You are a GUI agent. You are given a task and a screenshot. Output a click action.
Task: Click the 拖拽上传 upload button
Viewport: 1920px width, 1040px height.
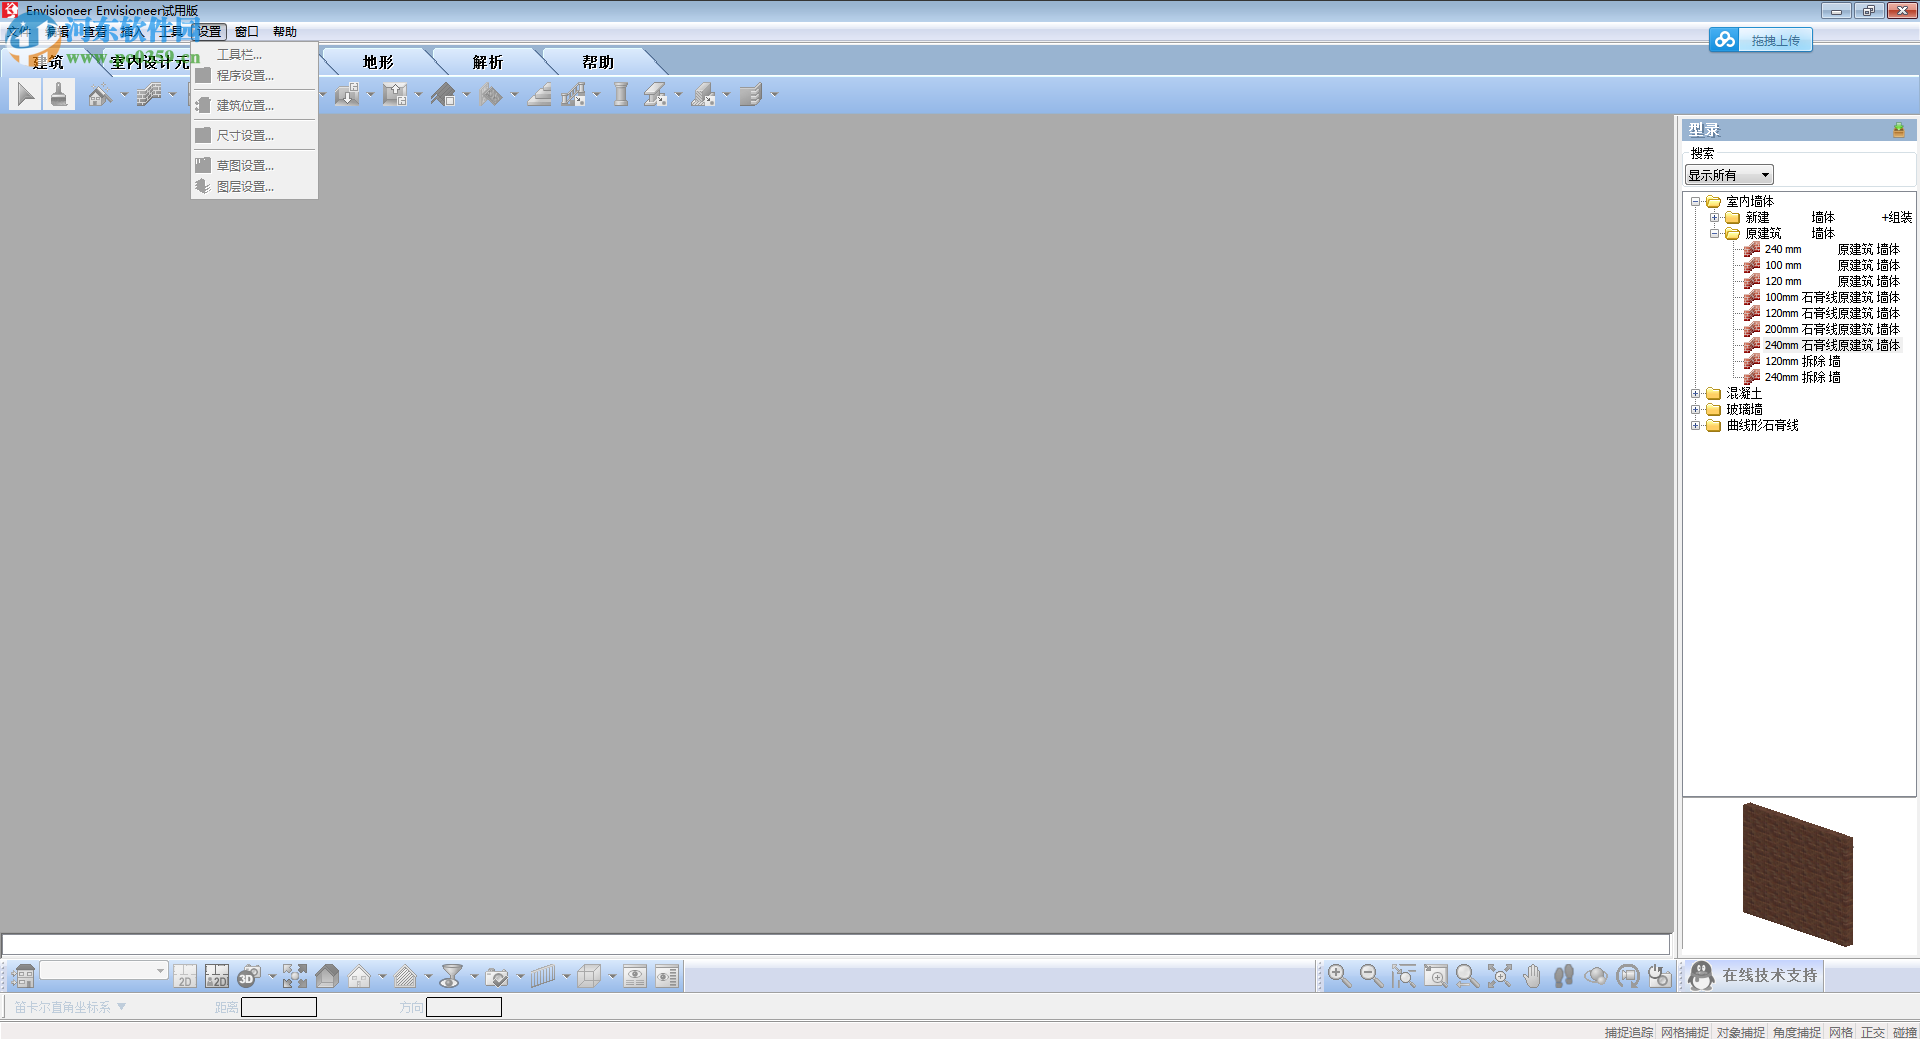[x=1775, y=41]
